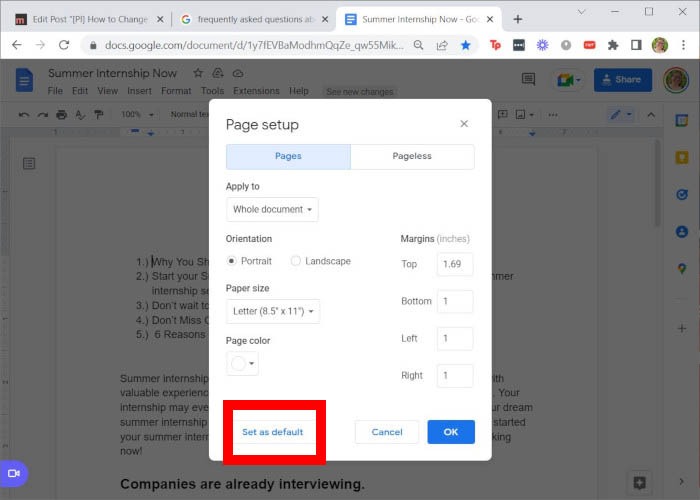
Task: Click the spell check icon
Action: pyautogui.click(x=80, y=115)
